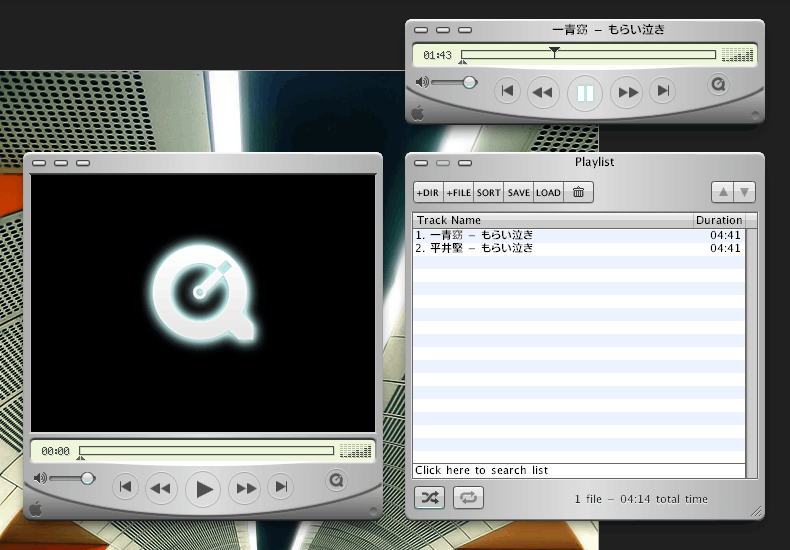
Task: Click the search list input field
Action: 578,470
